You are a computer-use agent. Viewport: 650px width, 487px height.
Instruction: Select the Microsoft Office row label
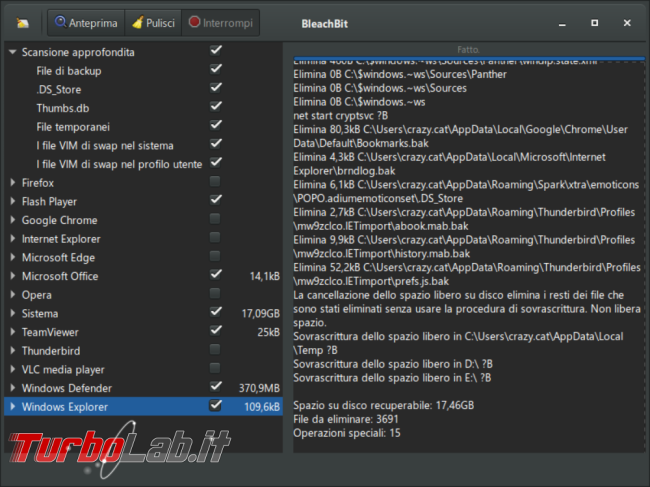[x=60, y=276]
